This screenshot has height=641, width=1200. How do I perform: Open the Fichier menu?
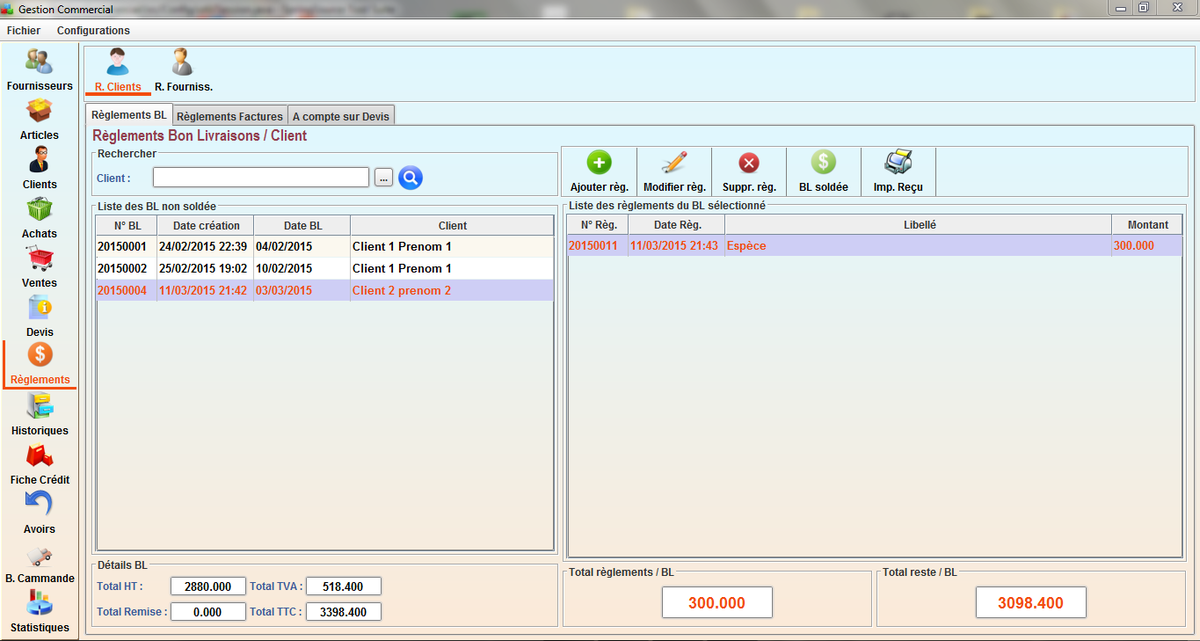tap(24, 30)
